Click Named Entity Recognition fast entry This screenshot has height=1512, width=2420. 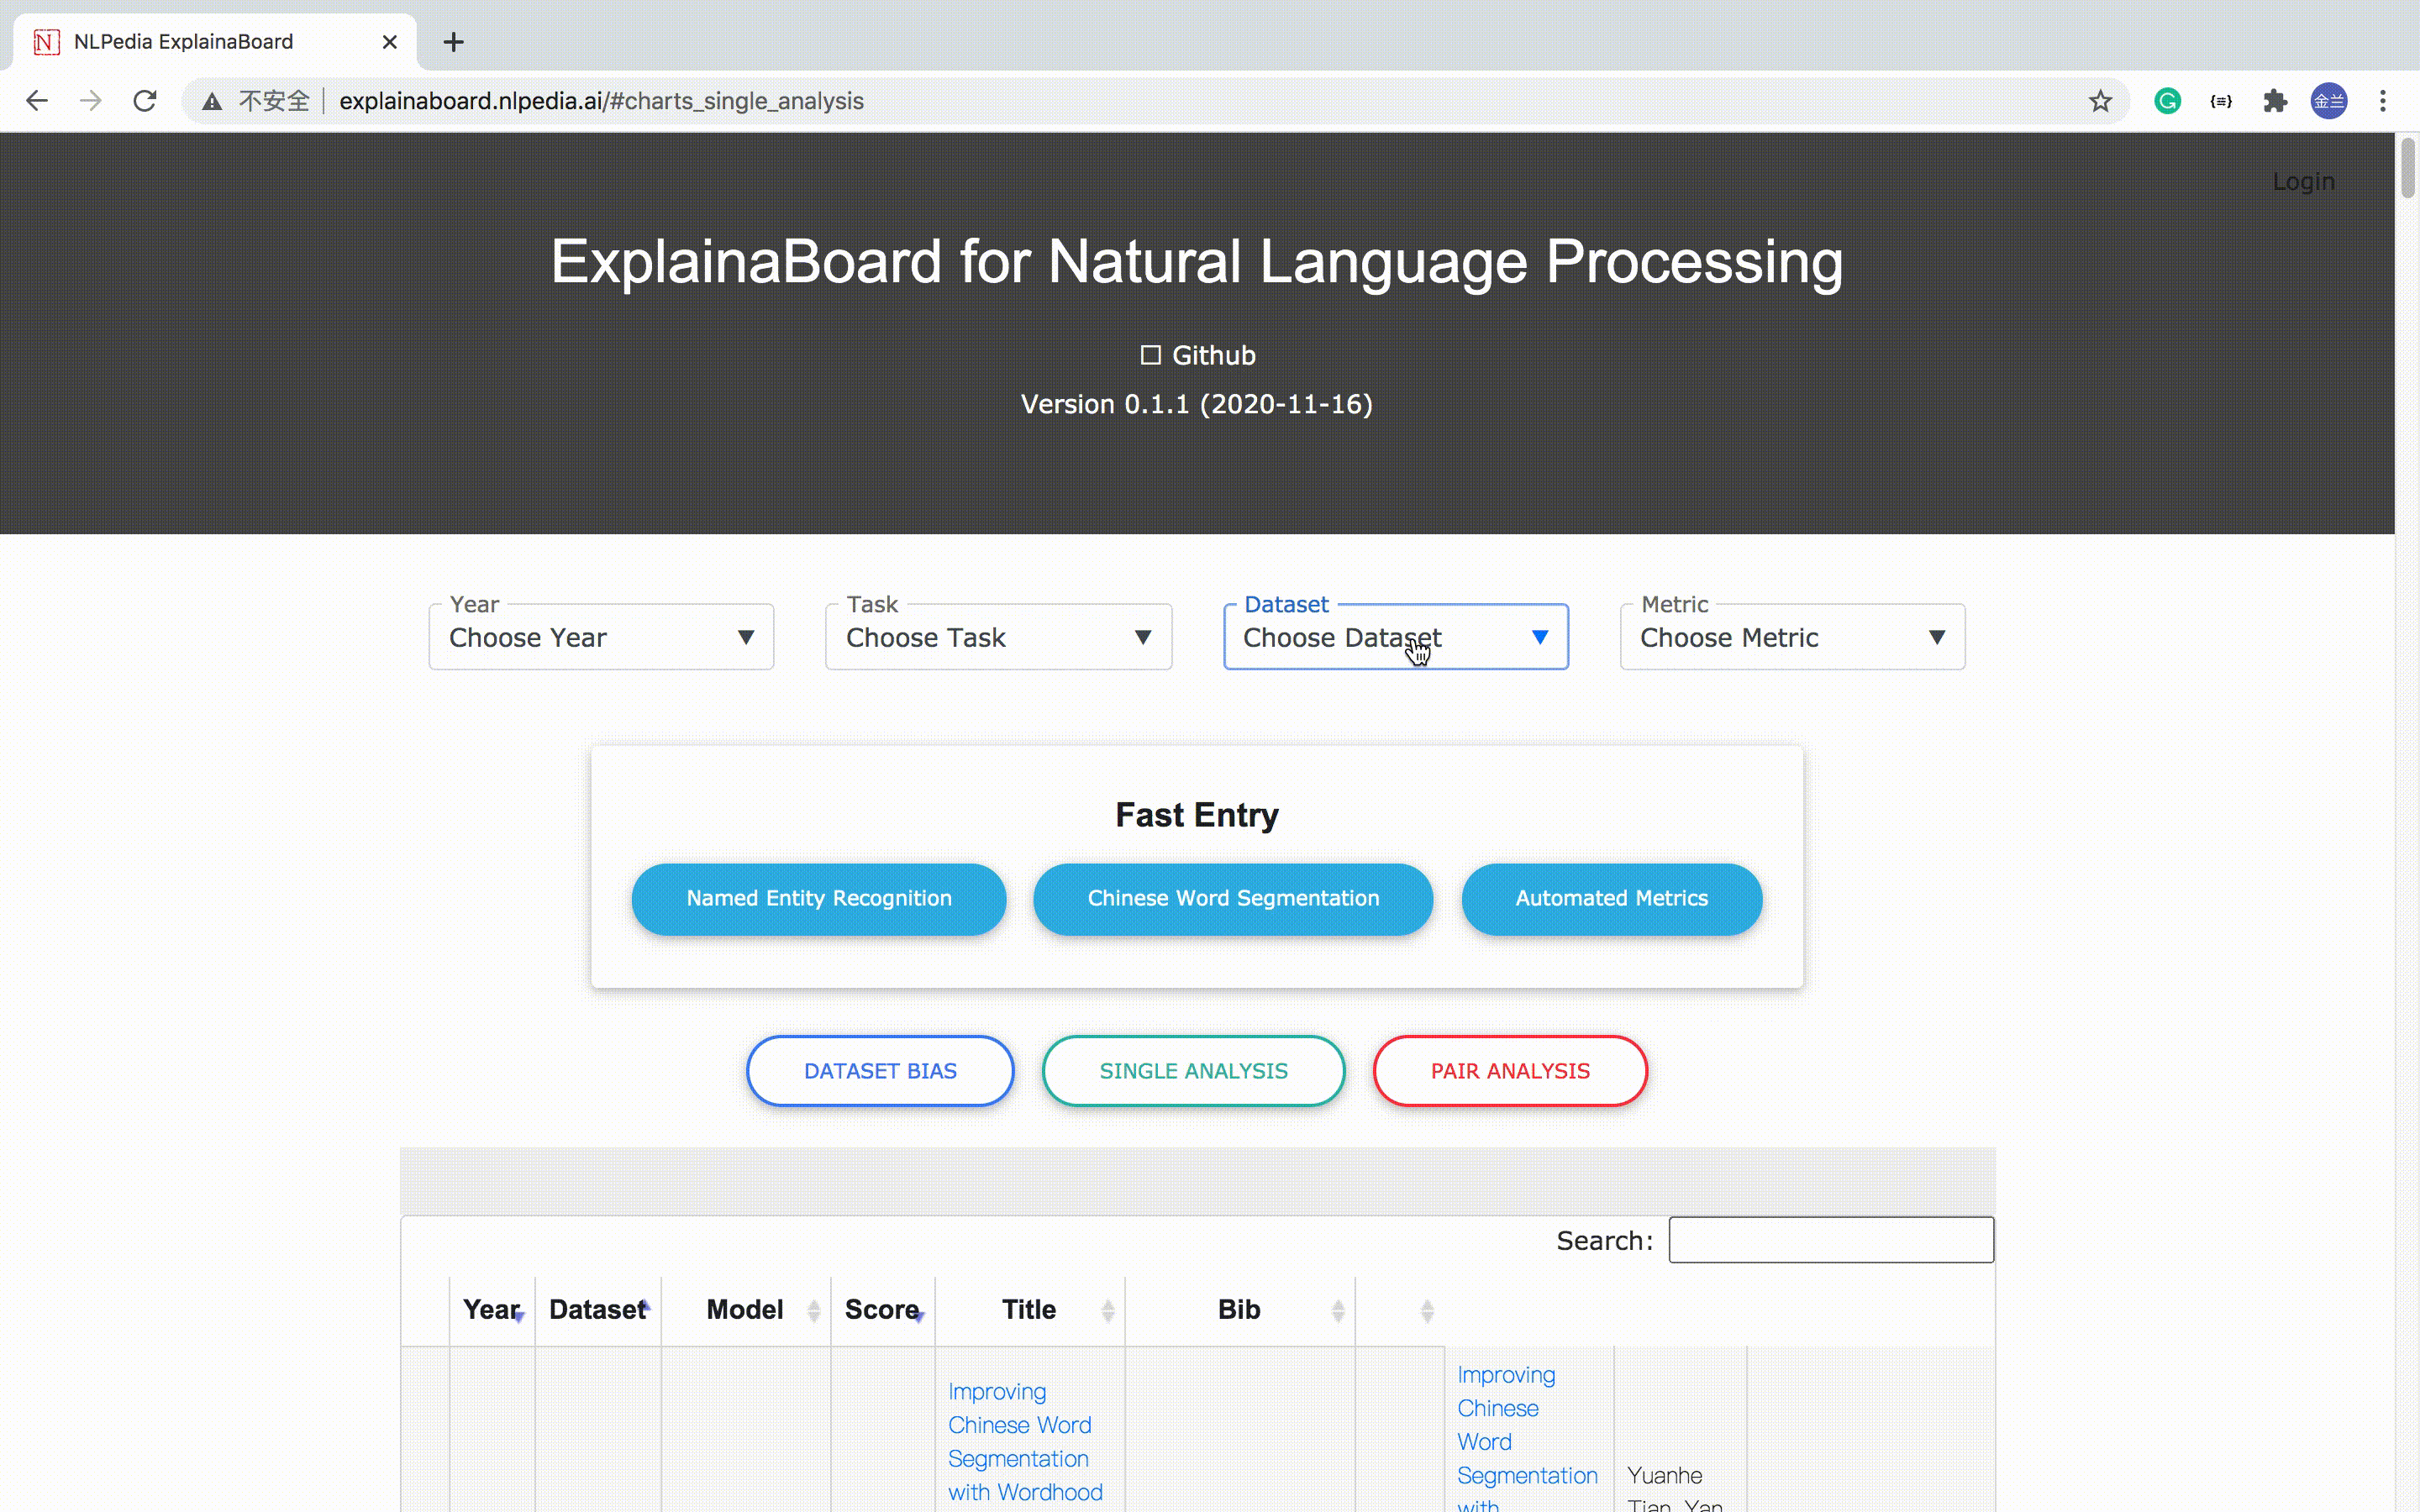tap(818, 898)
